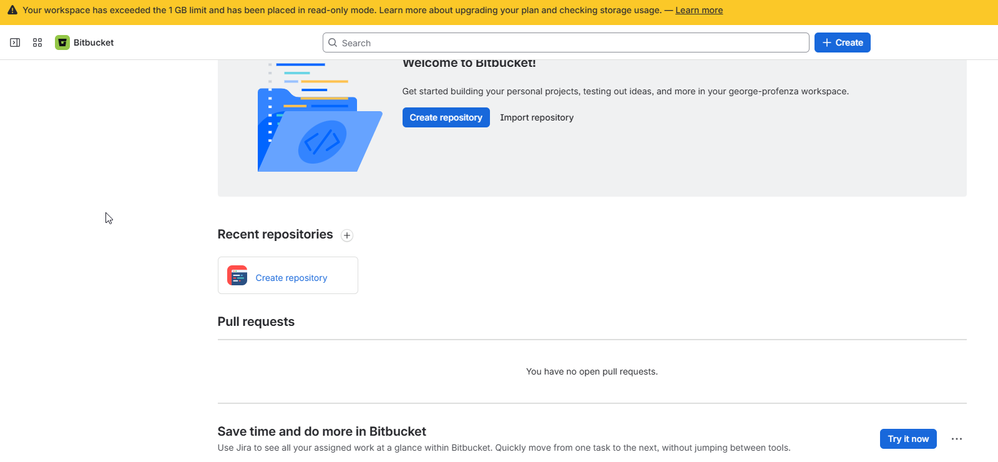Click the magnifier icon in the search bar

click(332, 43)
